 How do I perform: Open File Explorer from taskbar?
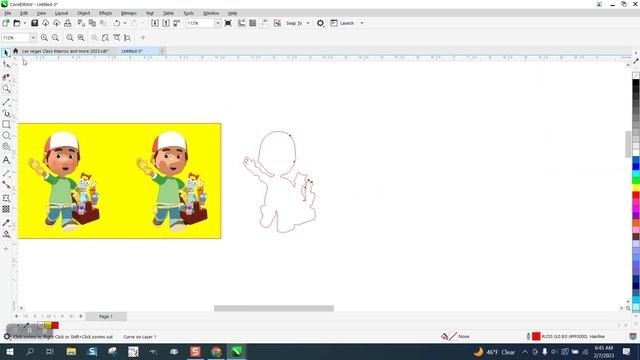[x=71, y=351]
